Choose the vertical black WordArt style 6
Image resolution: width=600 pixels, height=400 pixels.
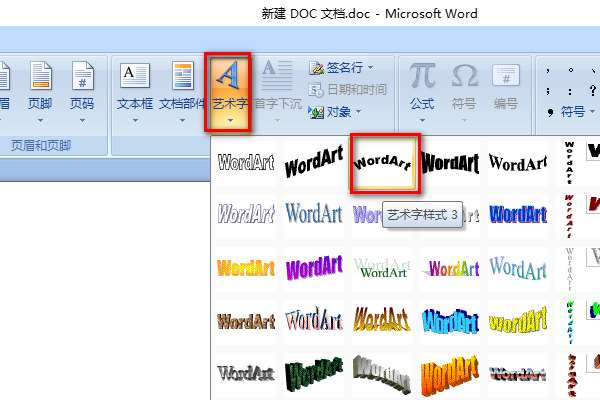[x=569, y=163]
